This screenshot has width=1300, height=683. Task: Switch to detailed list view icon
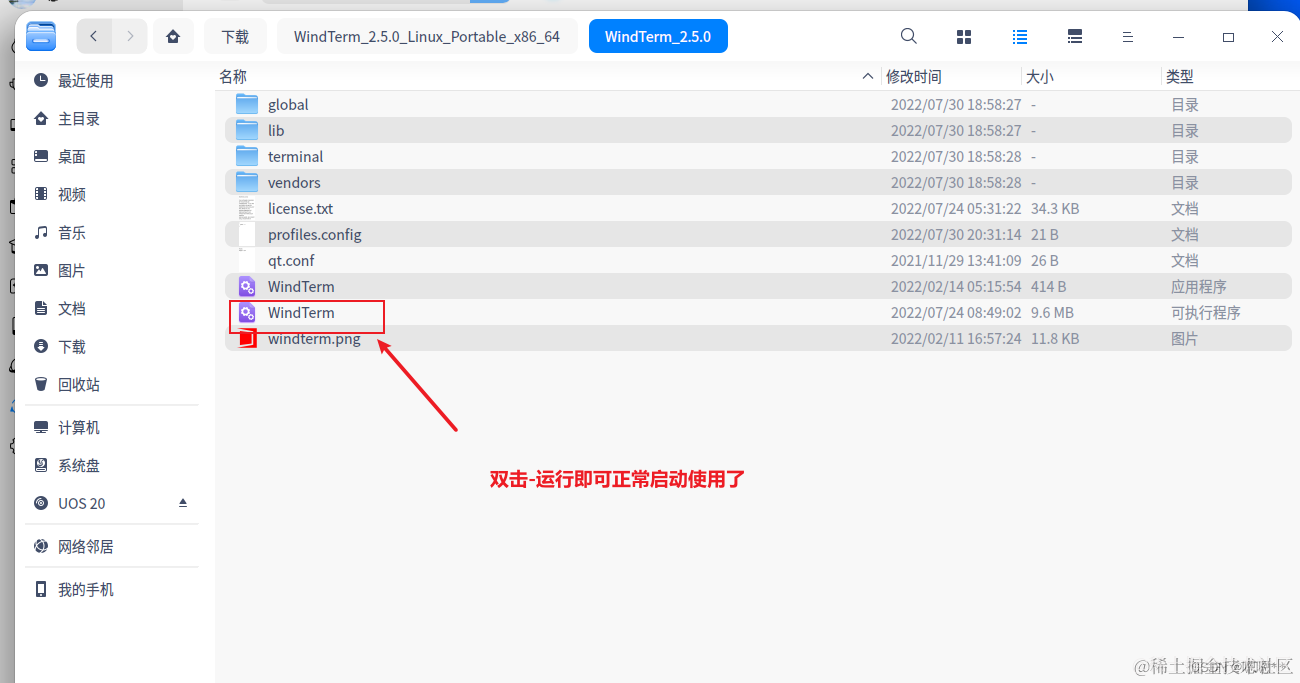1075,37
